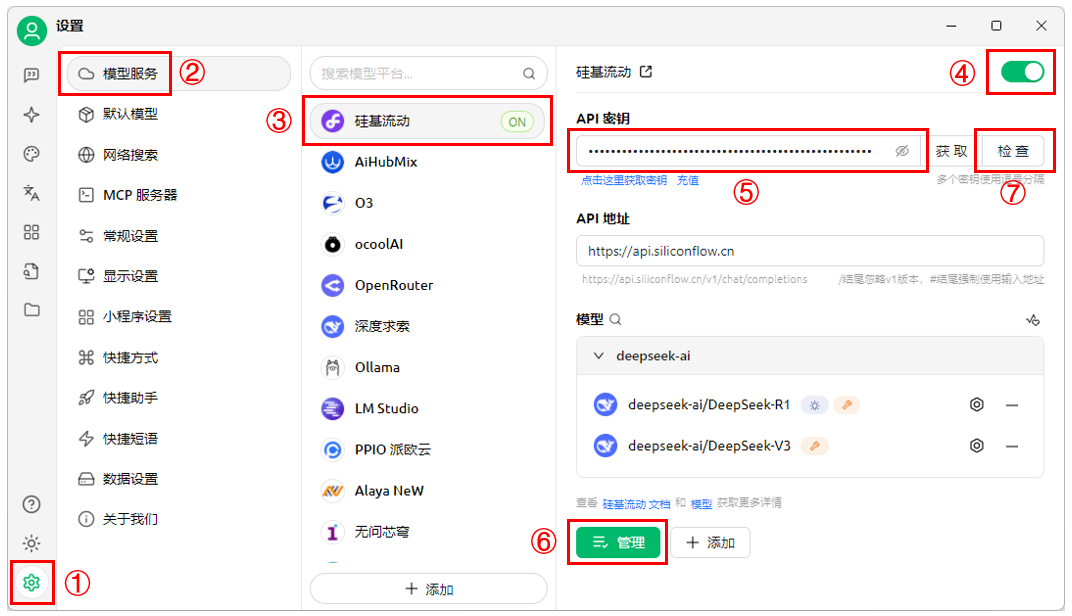Collapse the deepseek-ai model group

(598, 356)
